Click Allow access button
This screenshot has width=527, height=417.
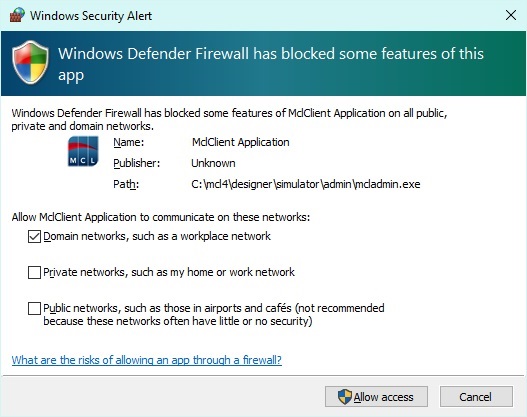(x=376, y=397)
